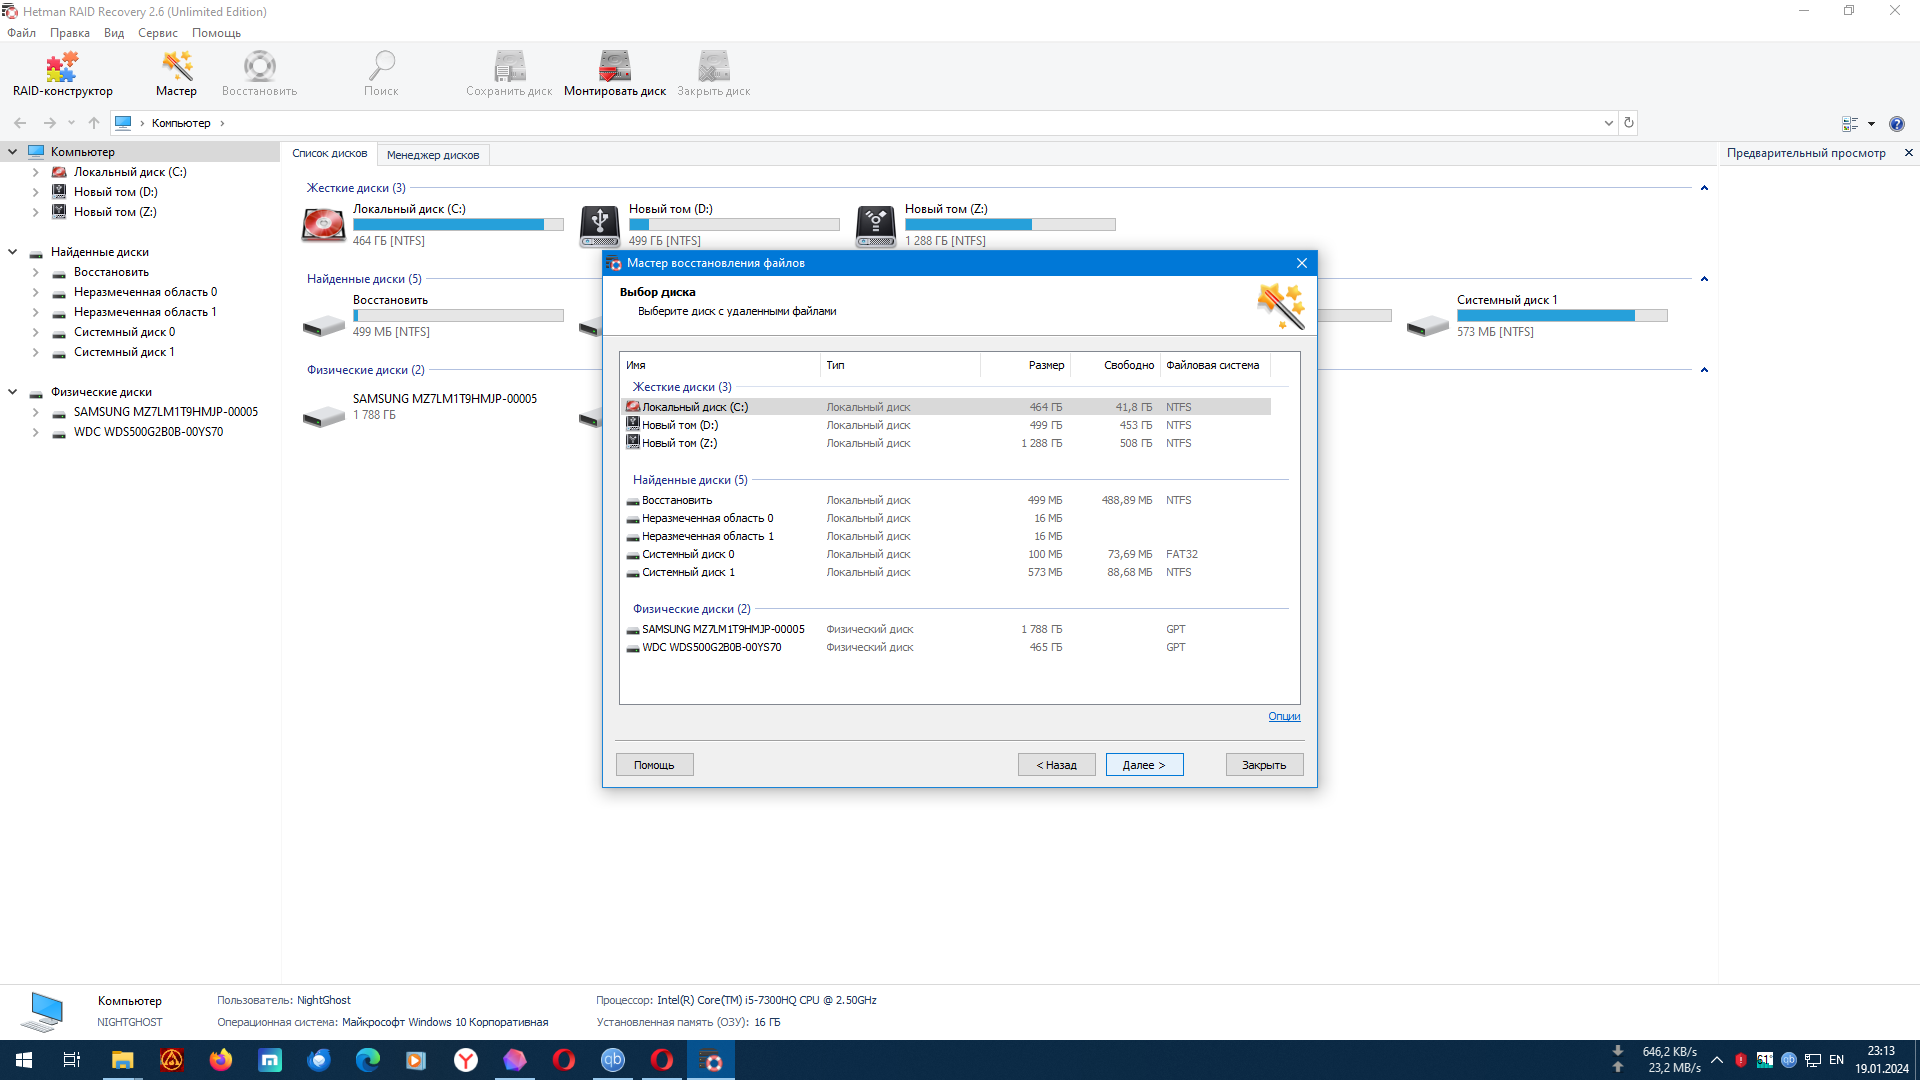Close the Предварительный просмотр panel
The height and width of the screenshot is (1080, 1920).
point(1908,153)
